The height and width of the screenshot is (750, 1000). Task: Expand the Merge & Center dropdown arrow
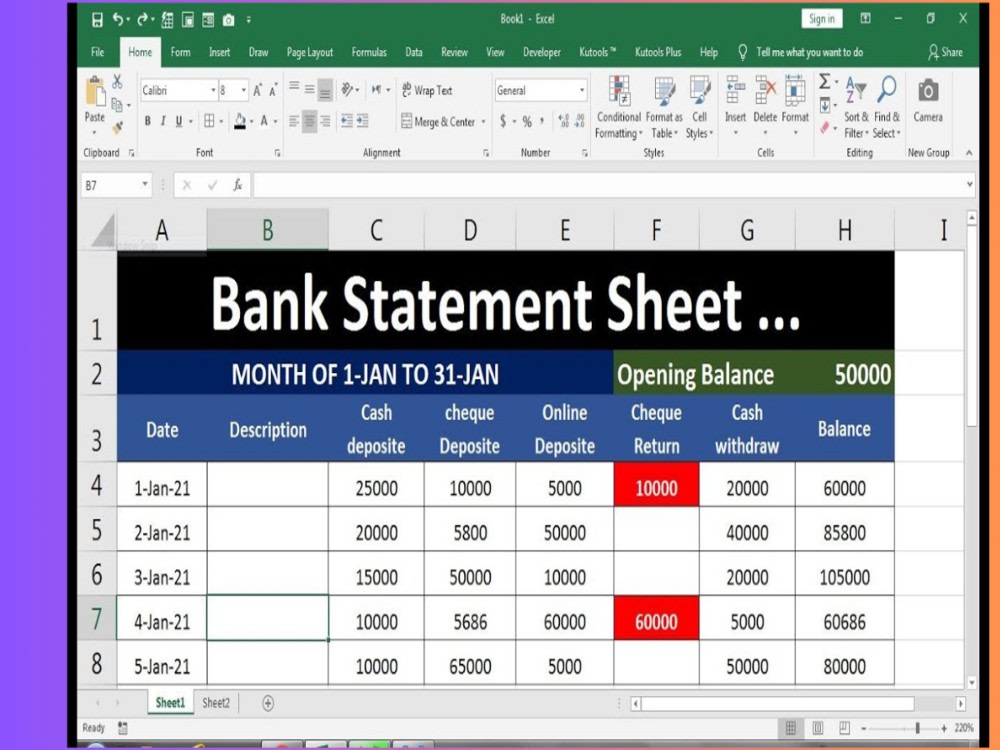[x=483, y=121]
